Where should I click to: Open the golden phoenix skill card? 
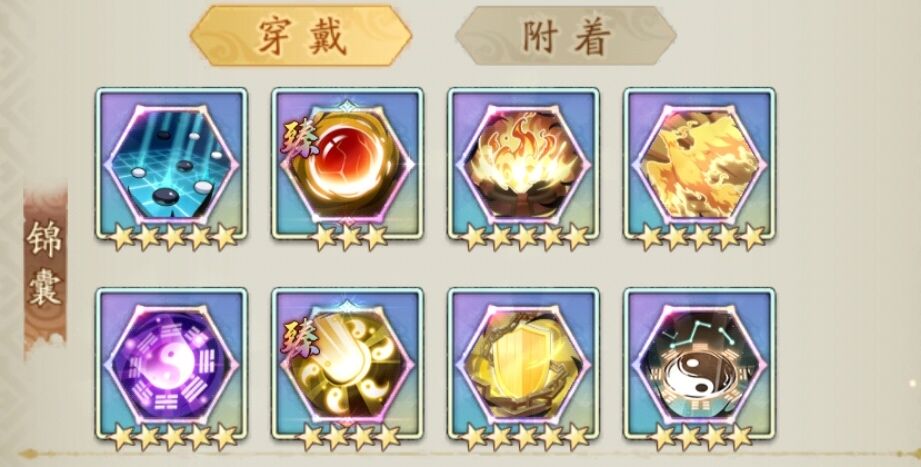[700, 164]
